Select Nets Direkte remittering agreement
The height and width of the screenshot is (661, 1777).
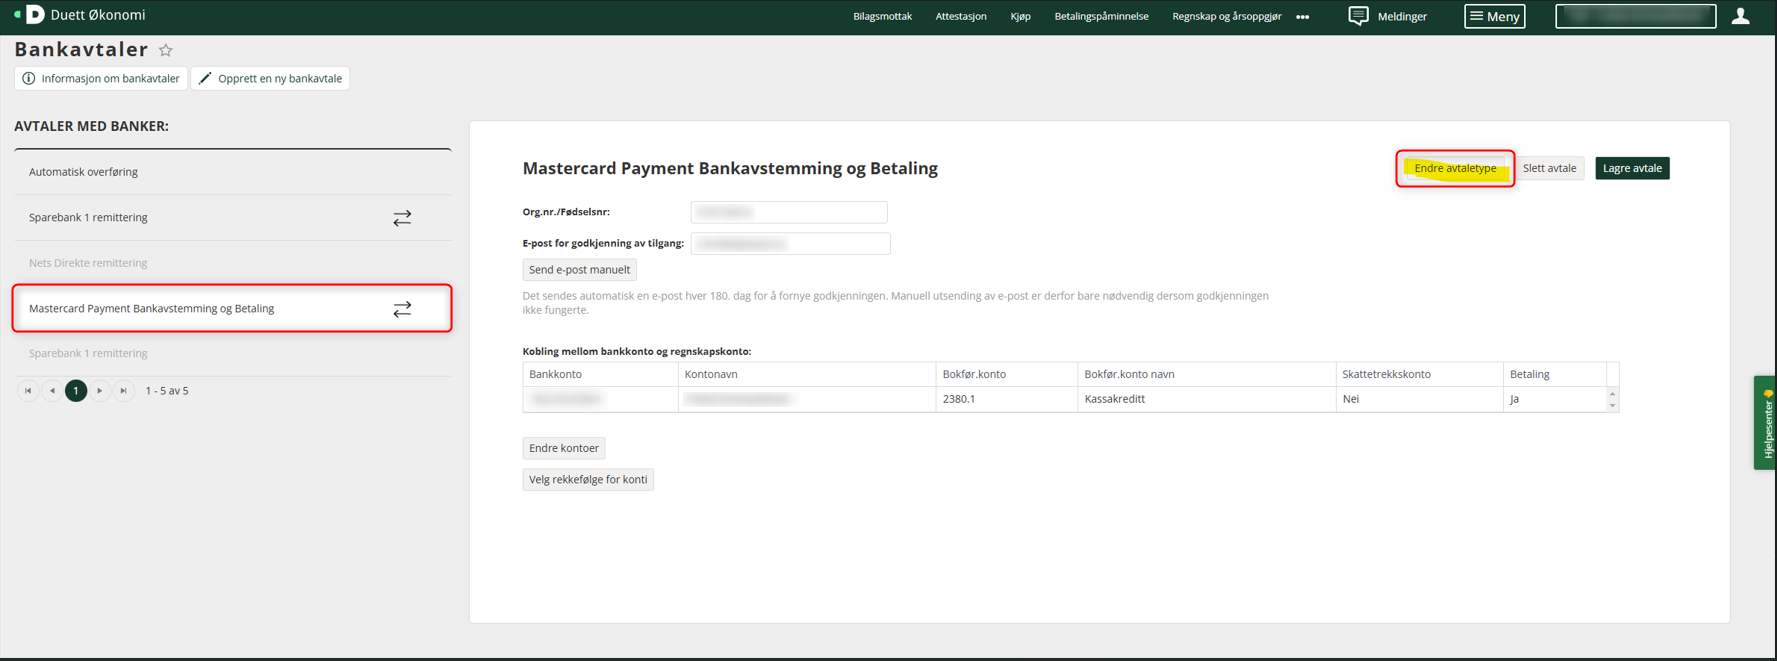(232, 263)
